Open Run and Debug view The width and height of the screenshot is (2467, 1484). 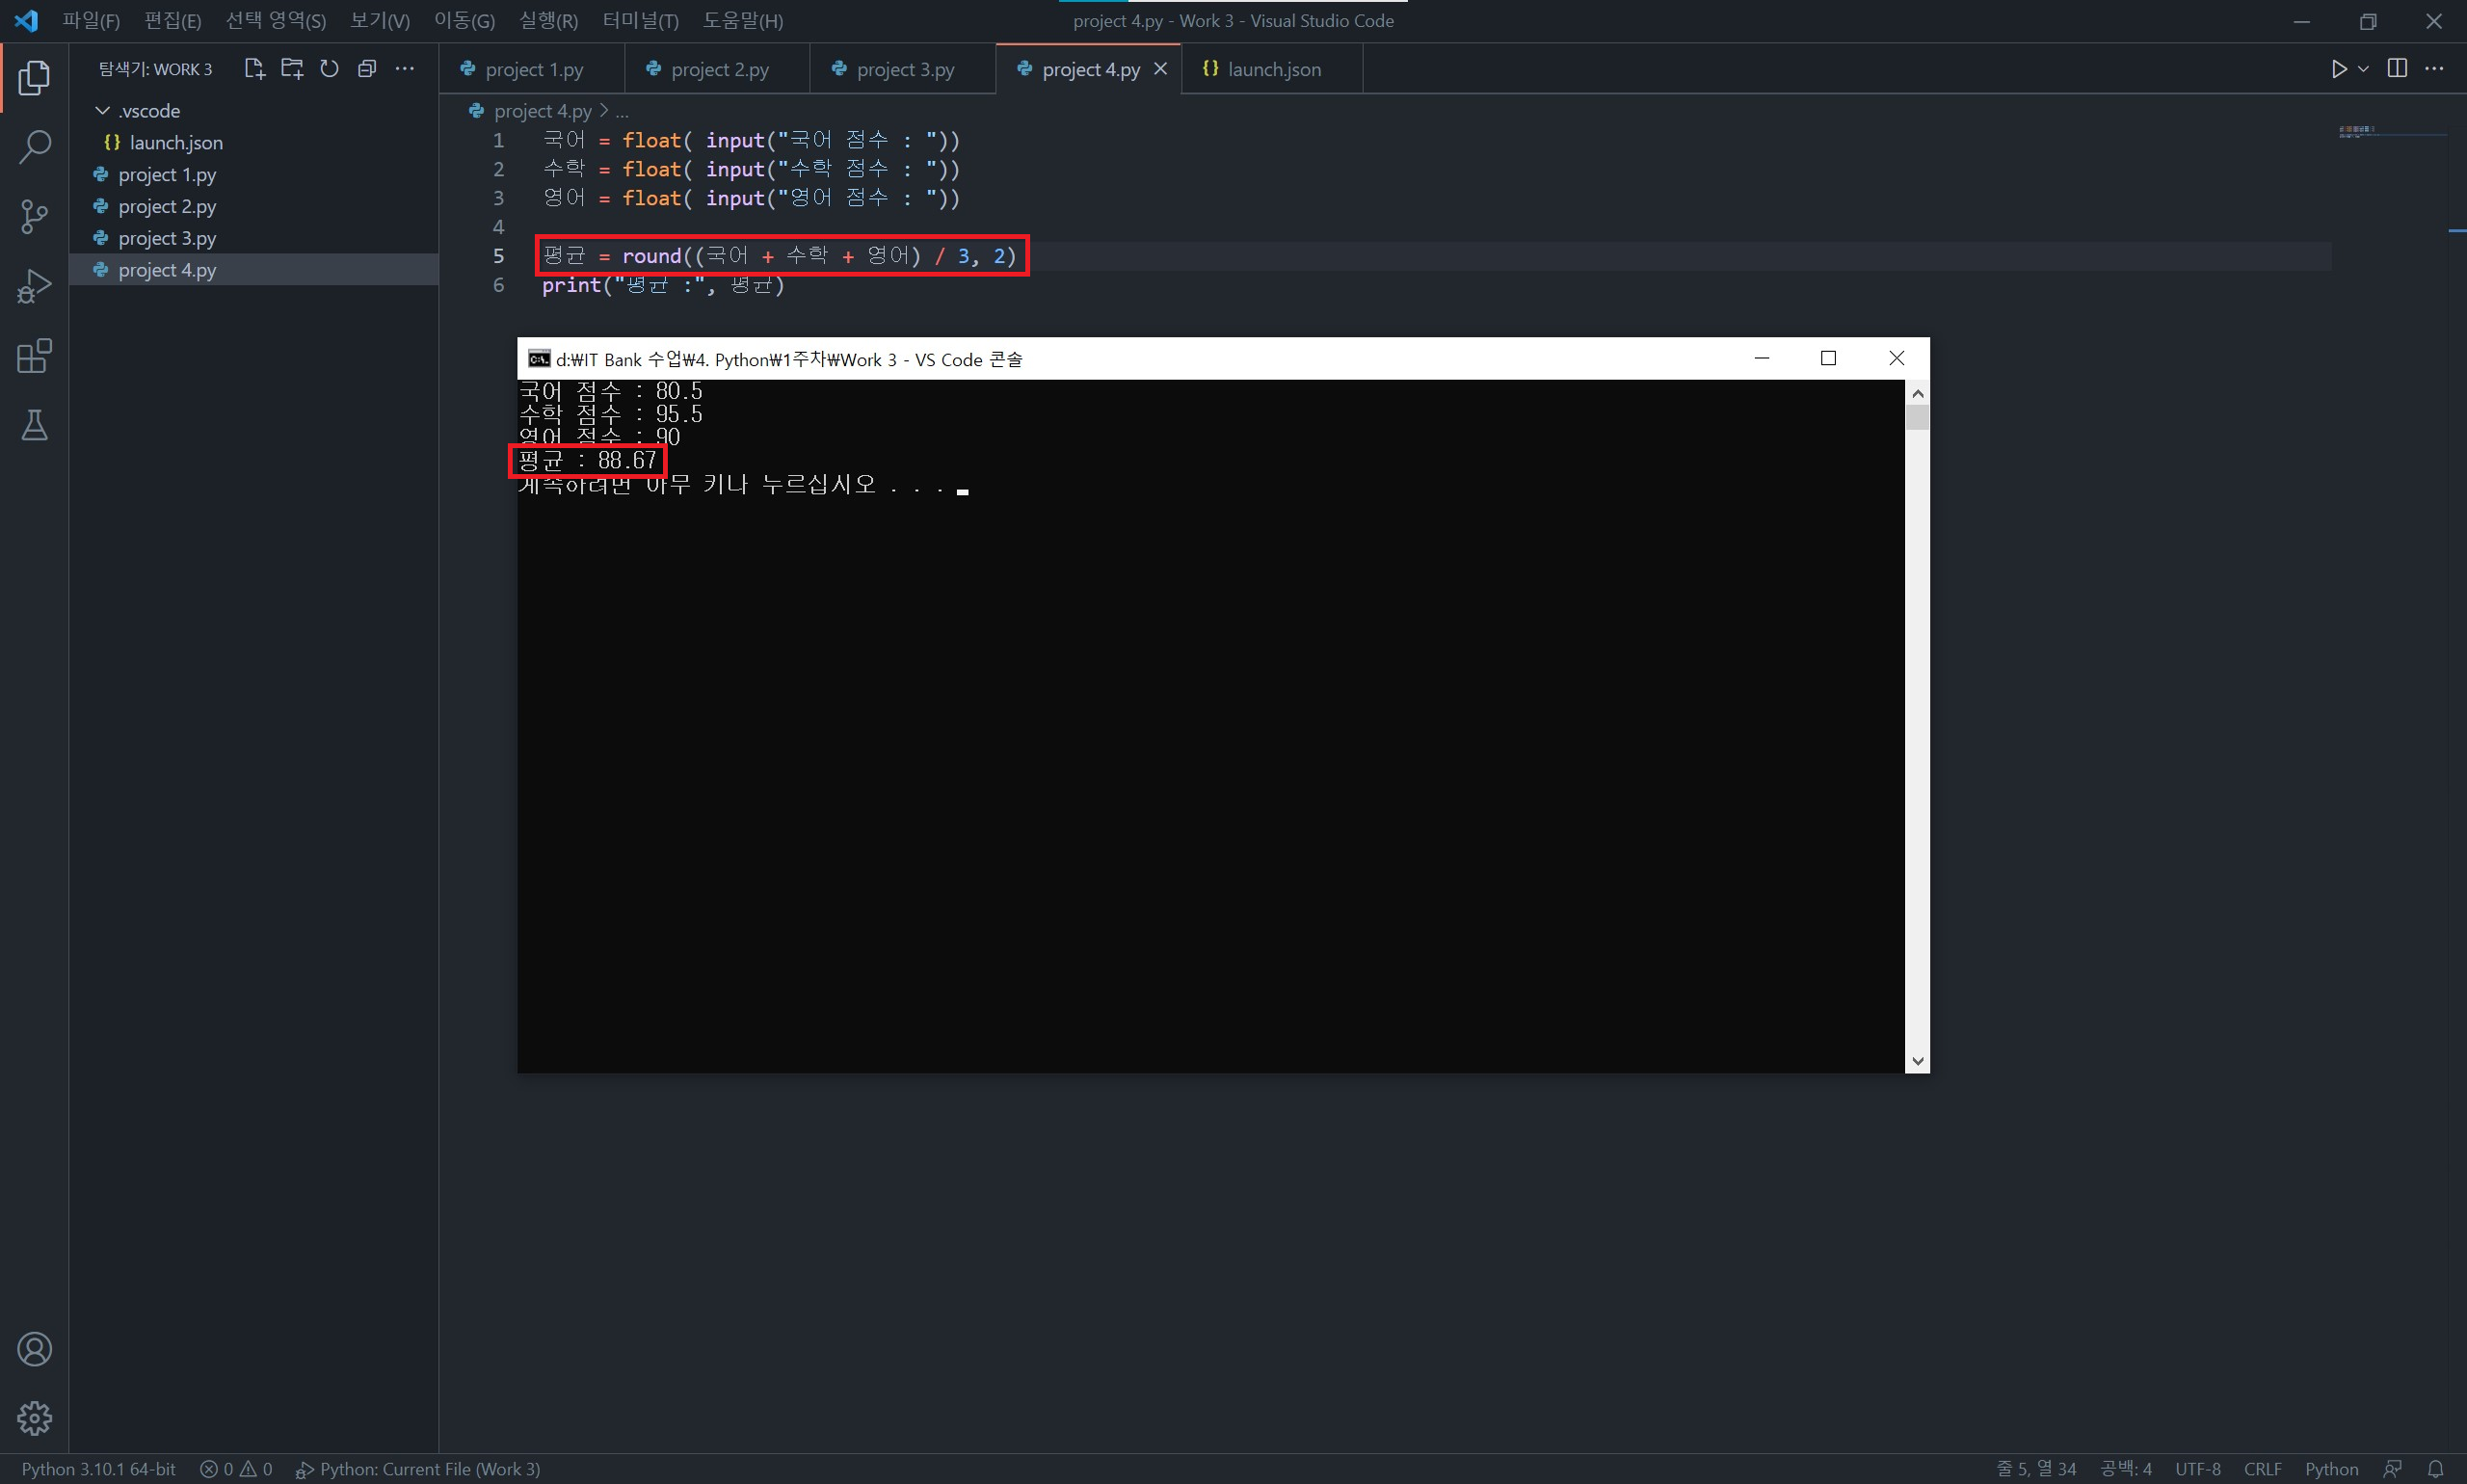pos(34,286)
